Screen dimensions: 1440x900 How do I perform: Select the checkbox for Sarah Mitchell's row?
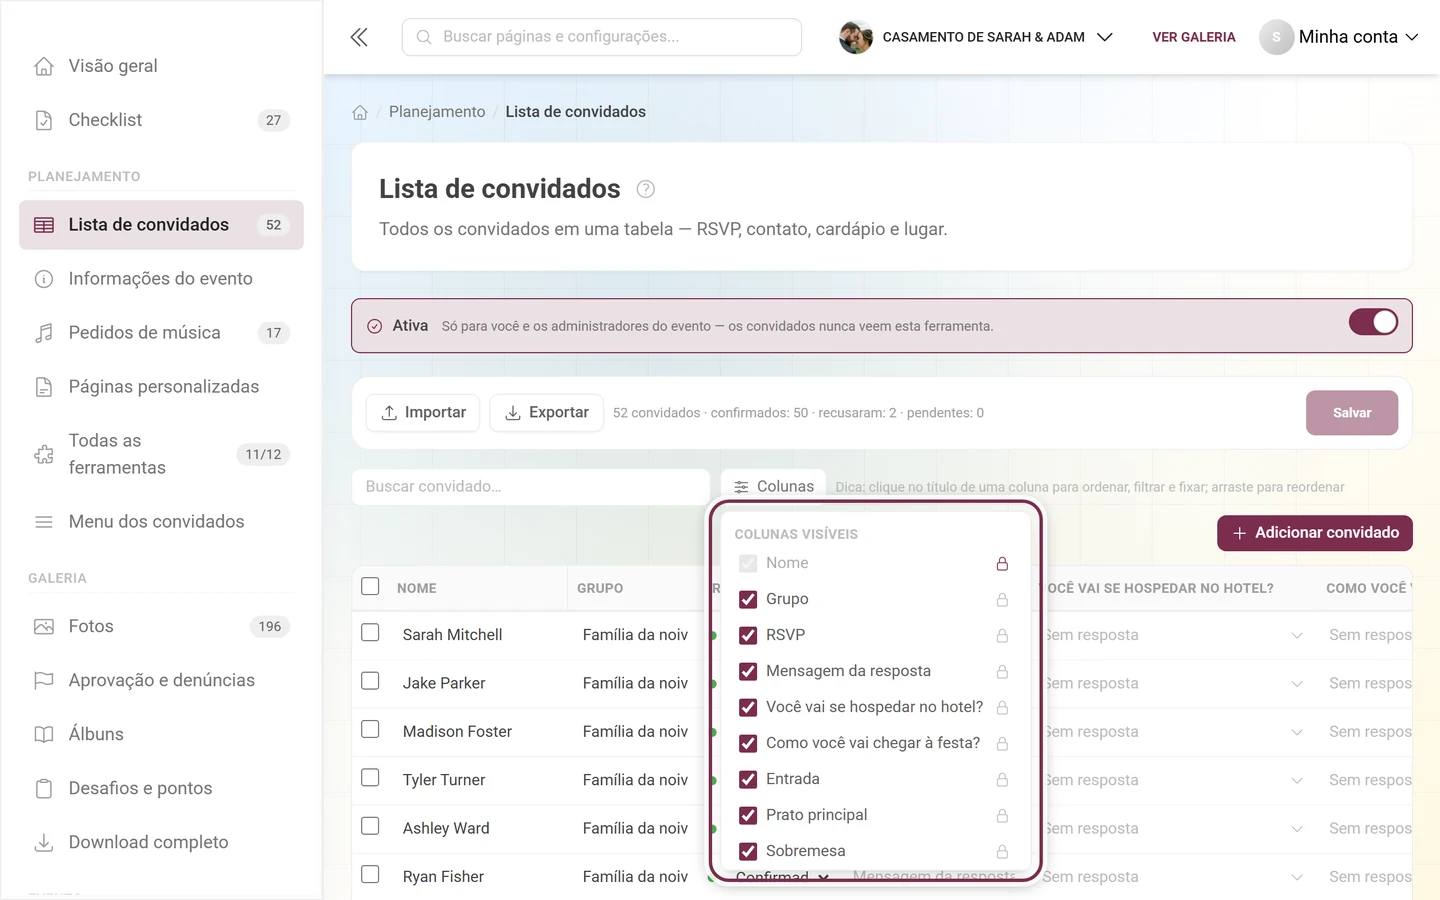coord(370,633)
